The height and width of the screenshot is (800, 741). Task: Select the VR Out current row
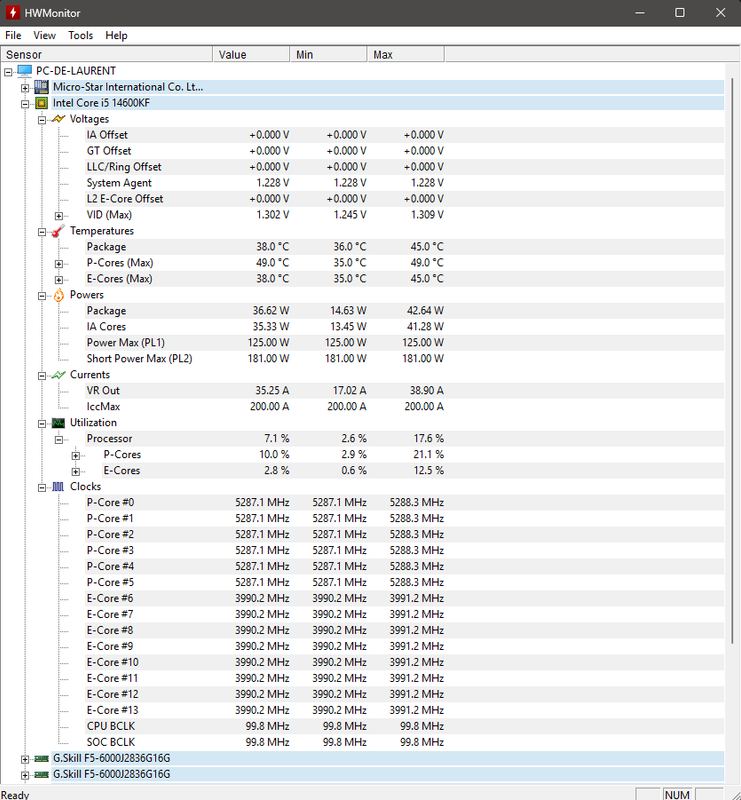(404, 390)
